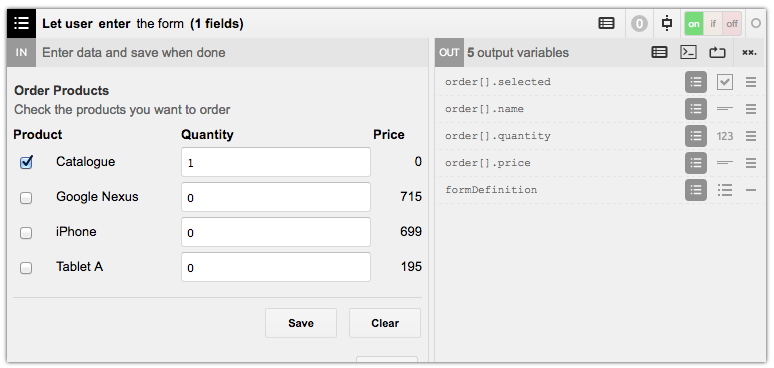The width and height of the screenshot is (774, 368).
Task: Click the loop arrow icon in output header
Action: pyautogui.click(x=717, y=52)
